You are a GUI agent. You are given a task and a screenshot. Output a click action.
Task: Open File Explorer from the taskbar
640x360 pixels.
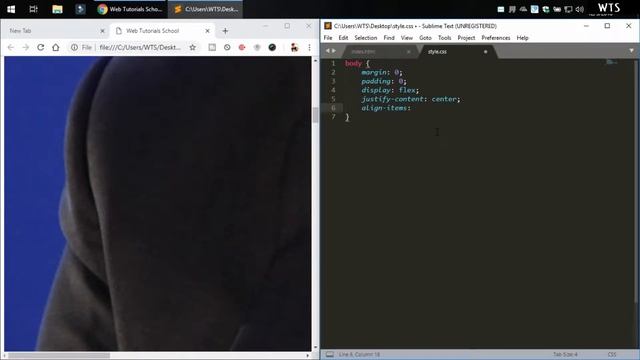pyautogui.click(x=57, y=9)
